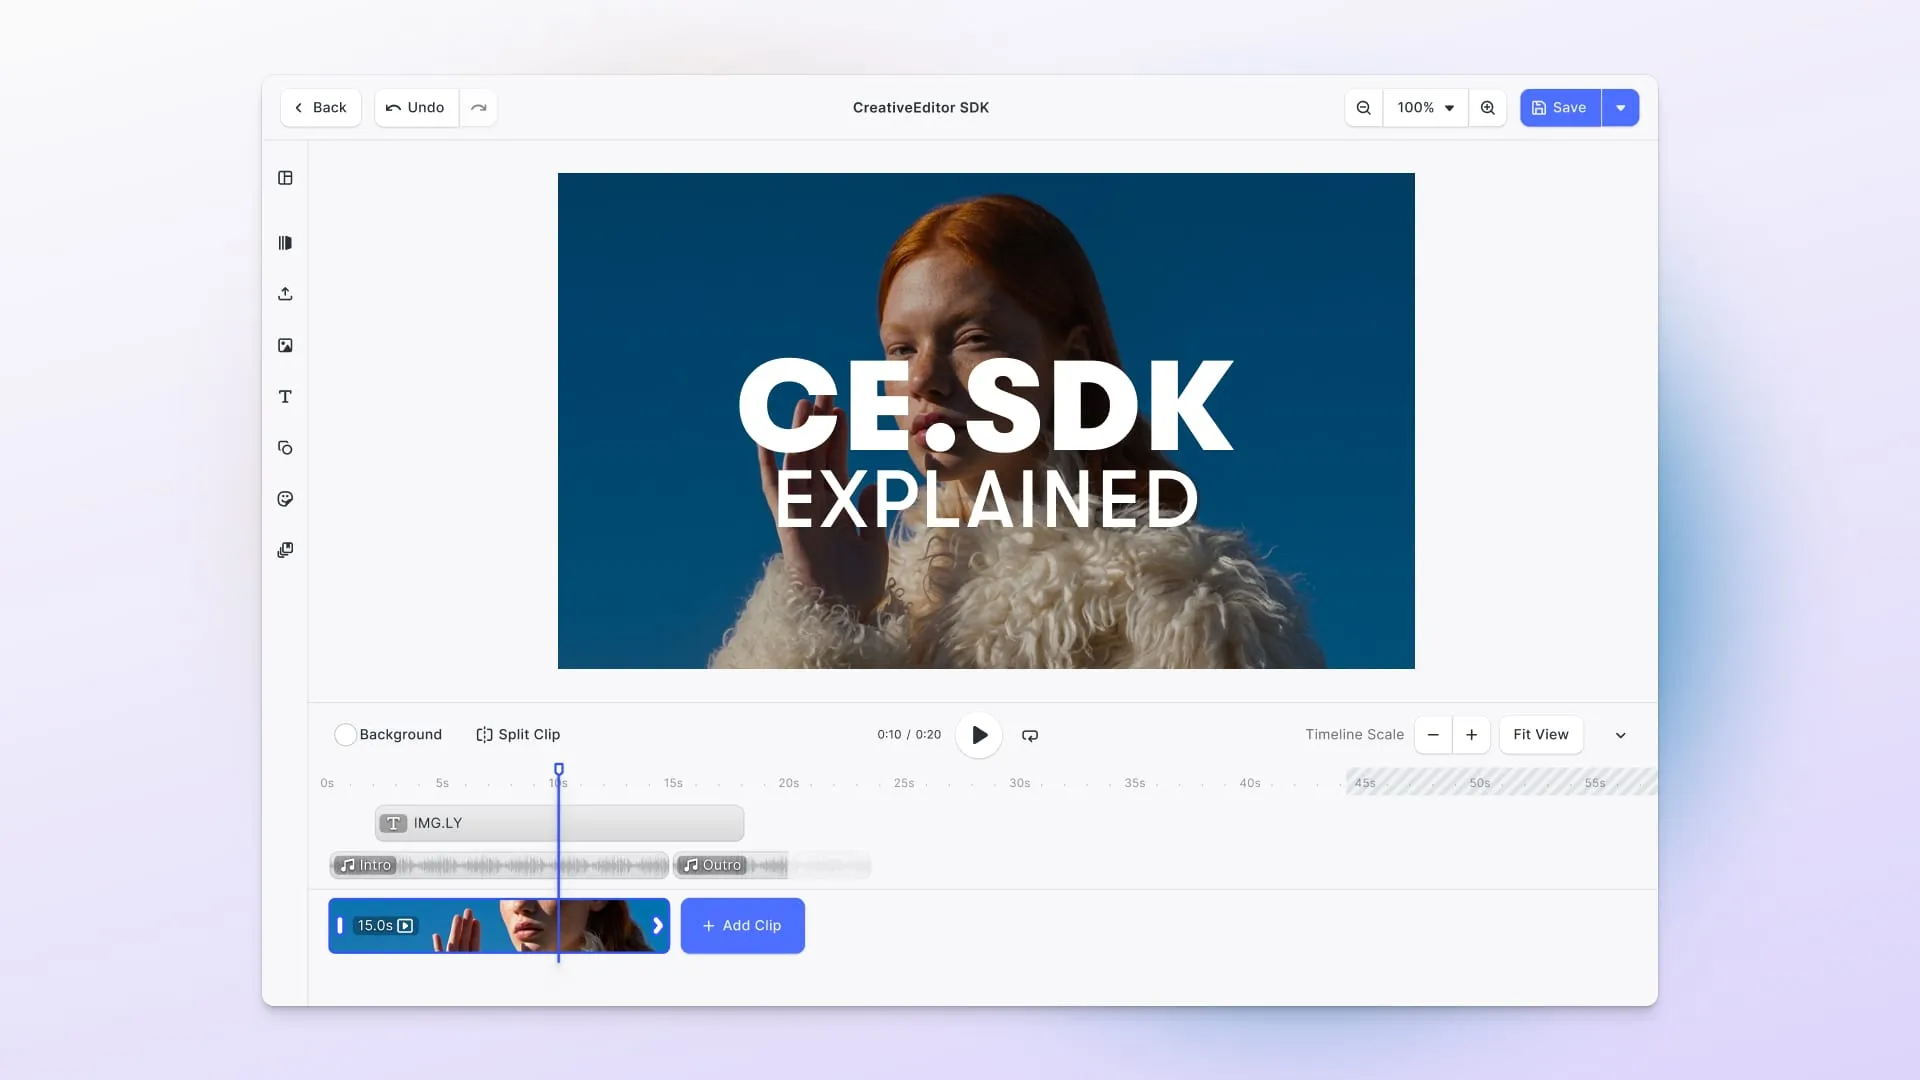Open the shapes icon in sidebar
Screen dimensions: 1920x1080
click(x=285, y=448)
